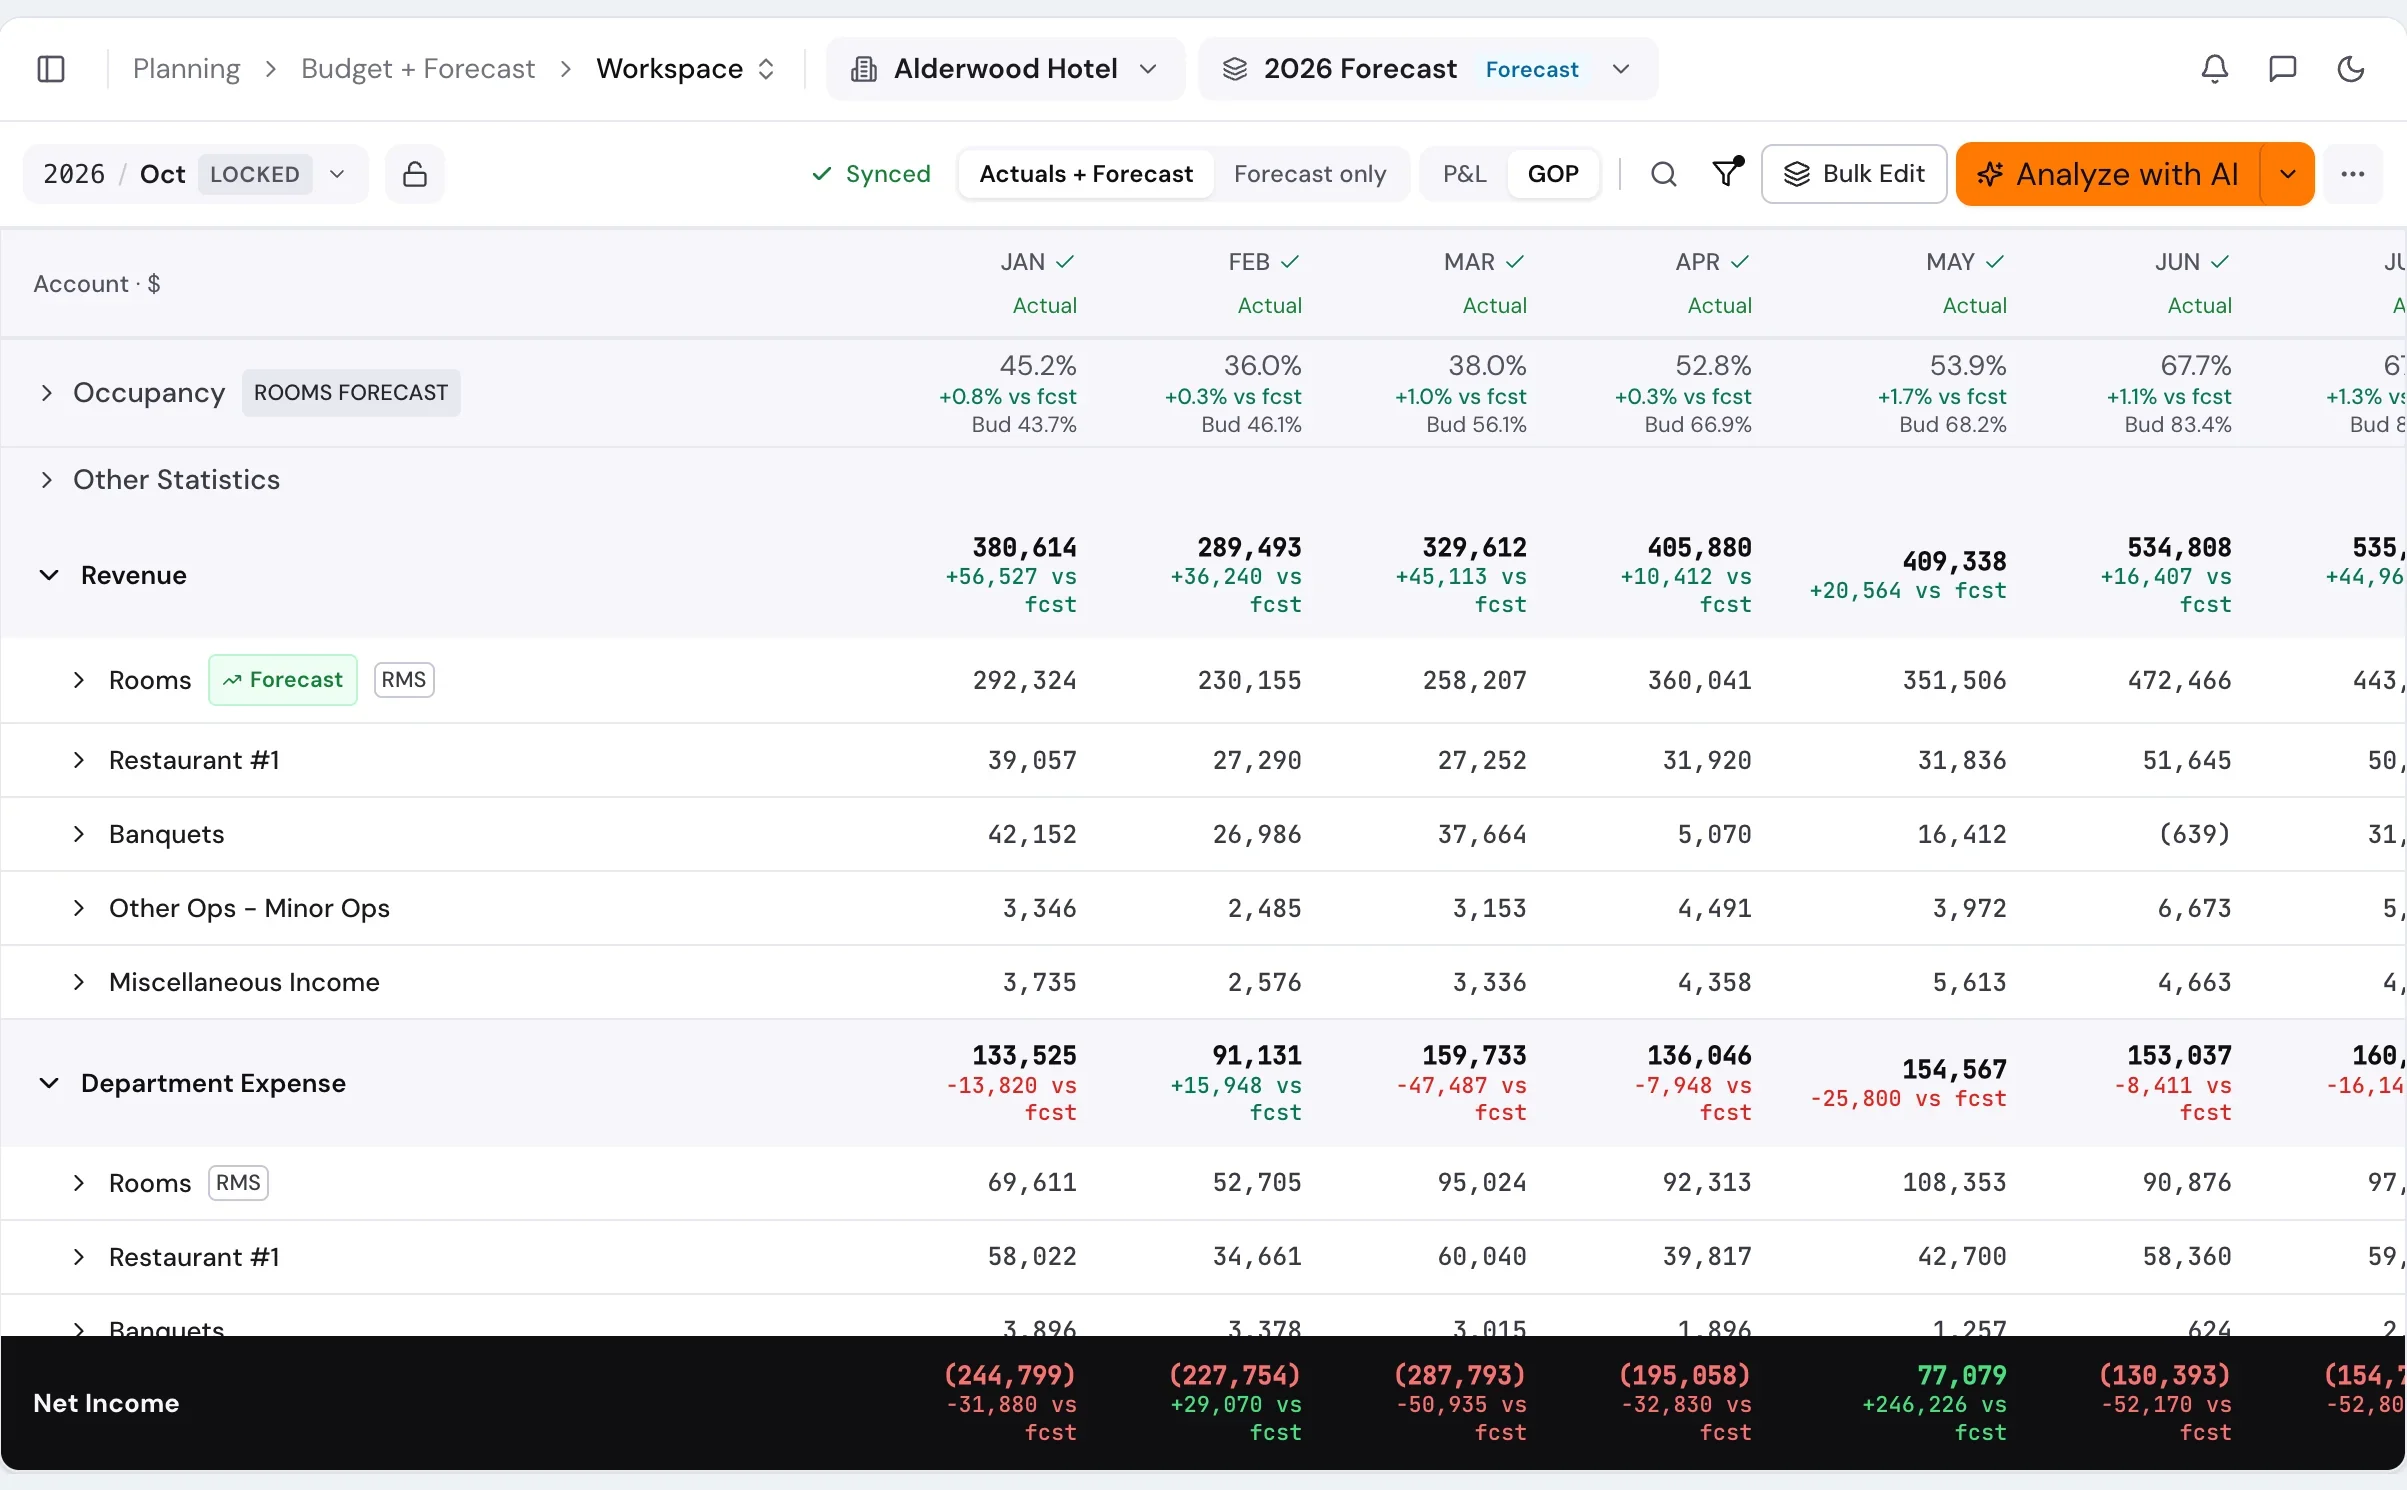Expand Miscellaneous Income row
The image size is (2407, 1490).
click(x=78, y=982)
